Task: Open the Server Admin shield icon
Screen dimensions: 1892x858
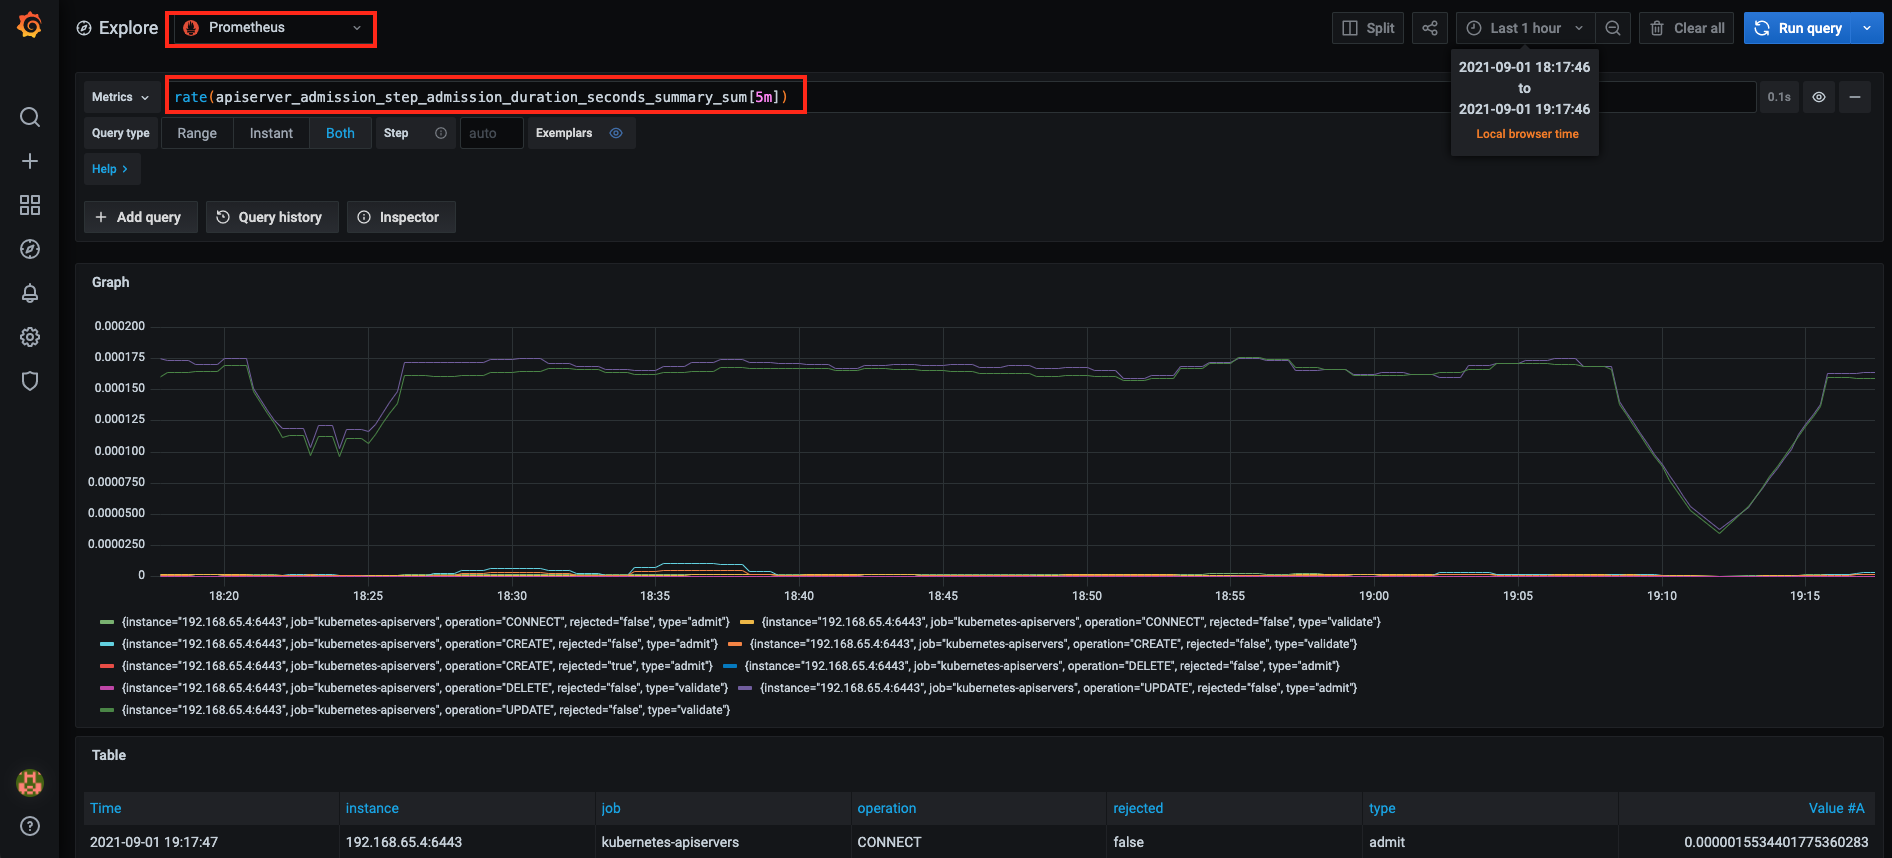Action: pos(30,381)
